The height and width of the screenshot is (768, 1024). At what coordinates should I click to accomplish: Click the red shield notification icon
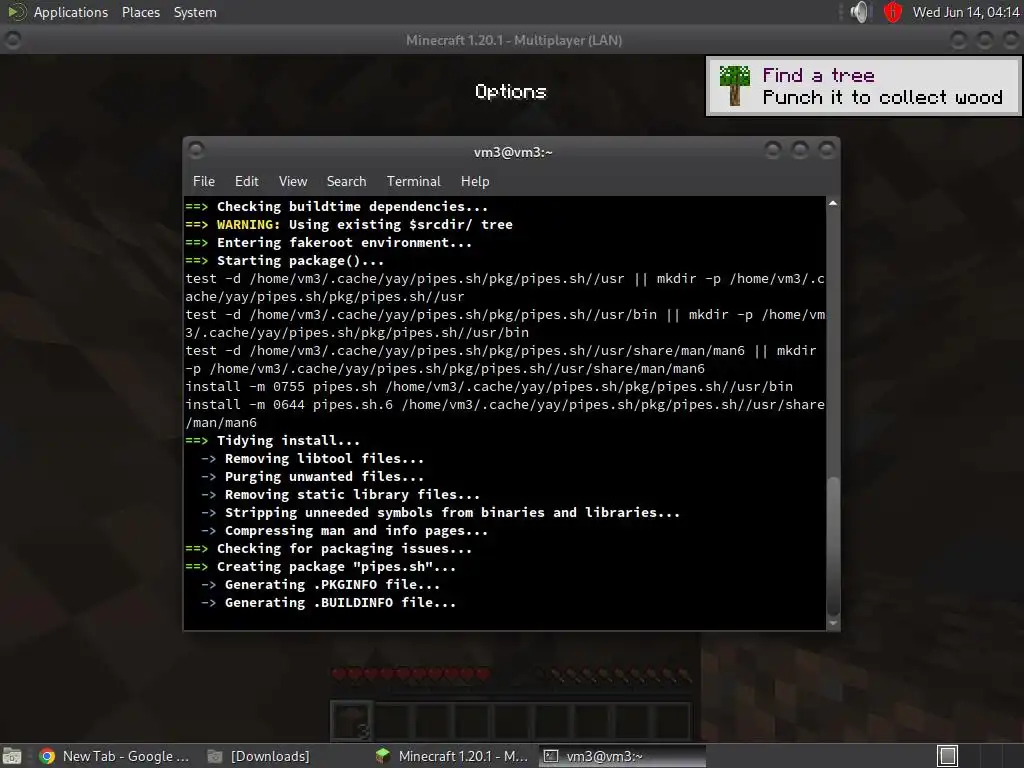pos(892,12)
